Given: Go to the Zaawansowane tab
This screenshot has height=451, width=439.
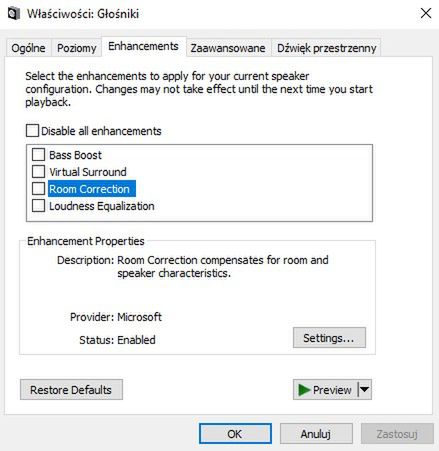Looking at the screenshot, I should 228,48.
